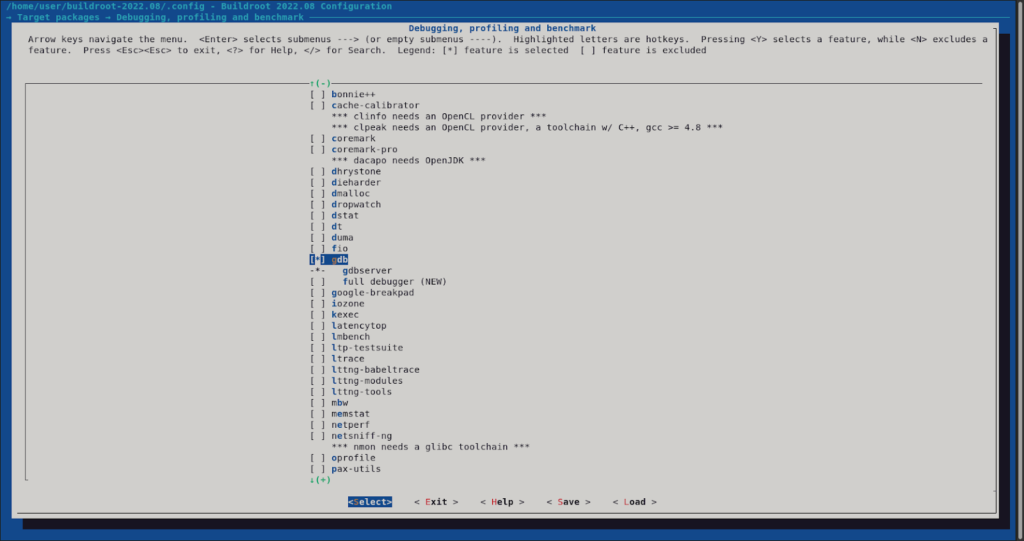
Task: Select the lttng-tools menu entry
Action: [x=364, y=392]
